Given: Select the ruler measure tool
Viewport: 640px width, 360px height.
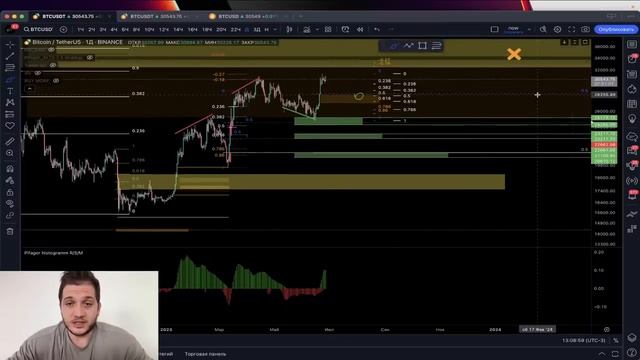Looking at the screenshot, I should (10, 142).
